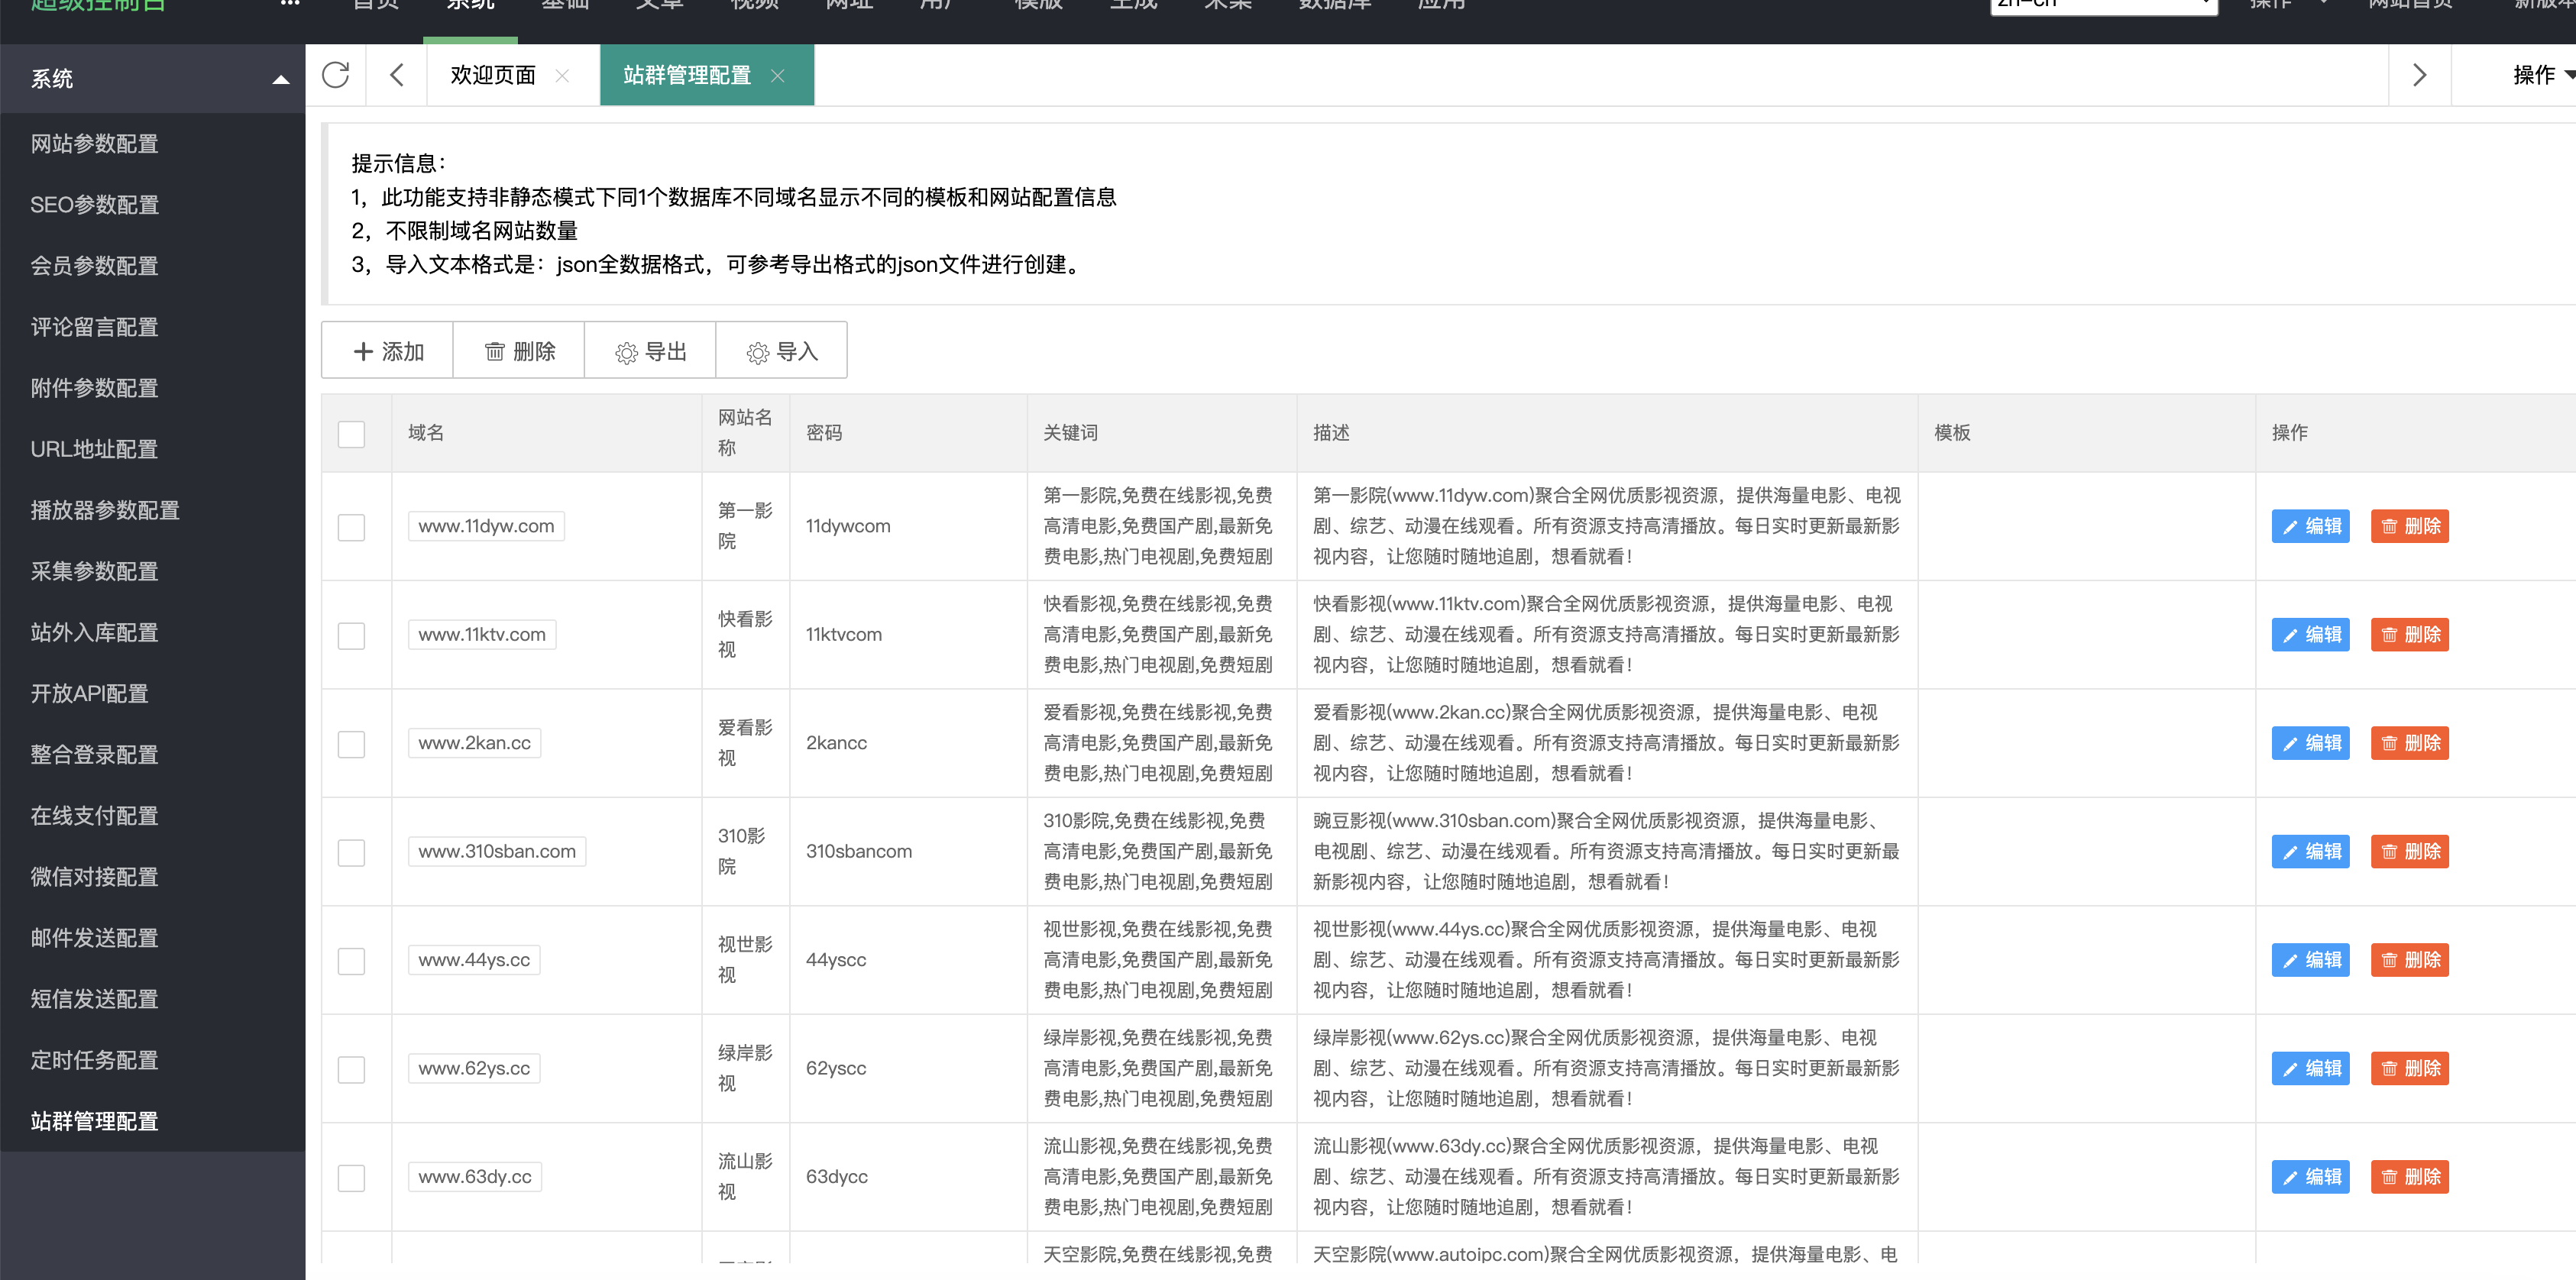Open 站外入库配置 in sidebar
Image resolution: width=2576 pixels, height=1280 pixels.
[153, 632]
